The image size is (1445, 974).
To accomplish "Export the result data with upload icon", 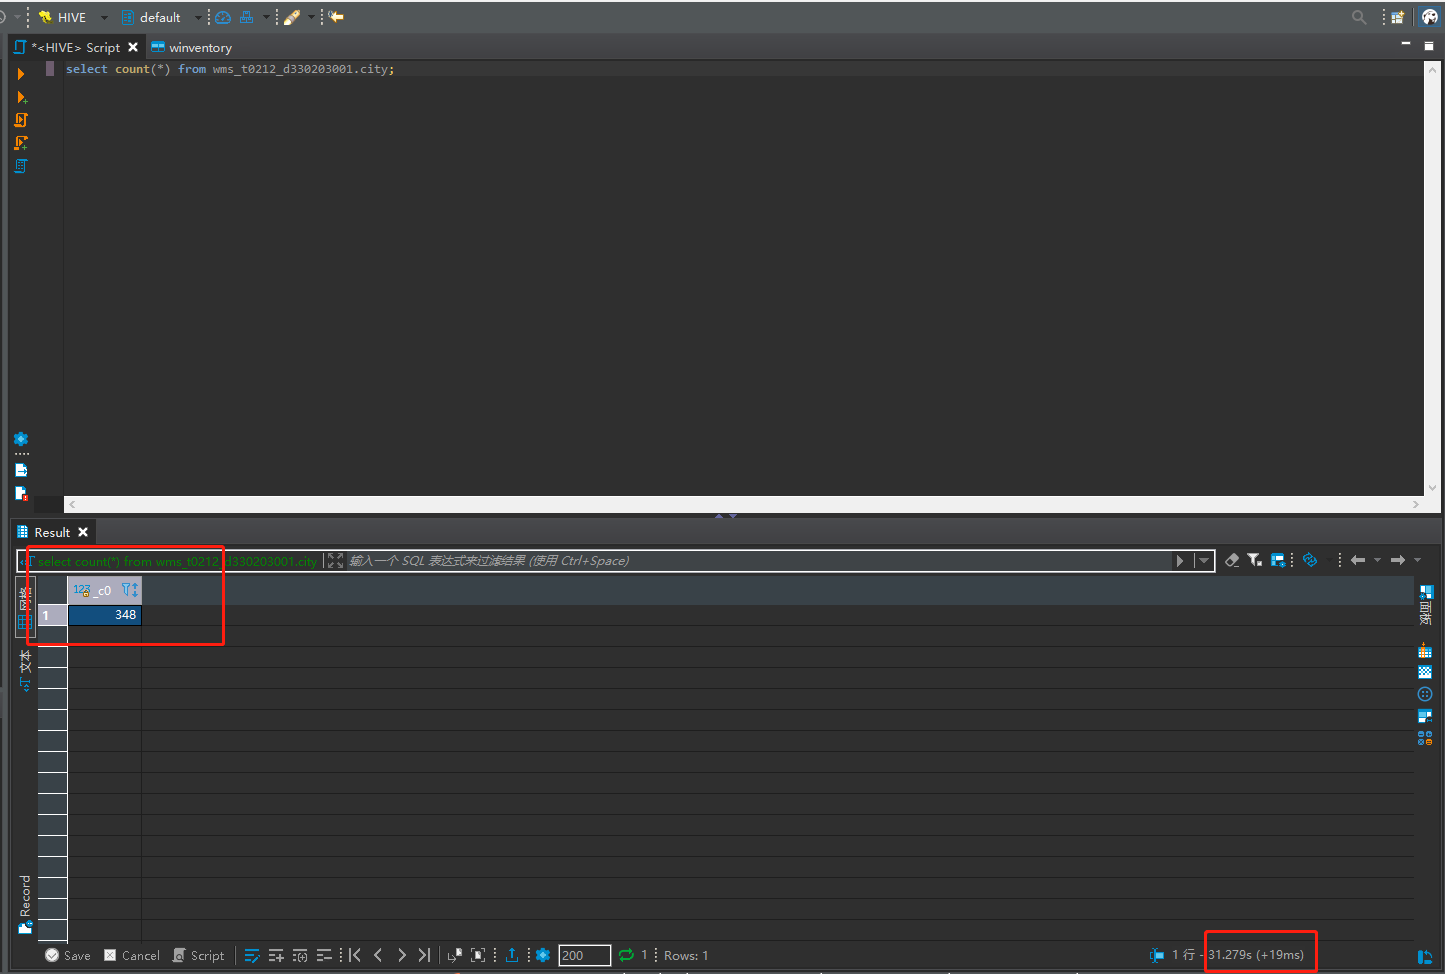I will pos(512,955).
